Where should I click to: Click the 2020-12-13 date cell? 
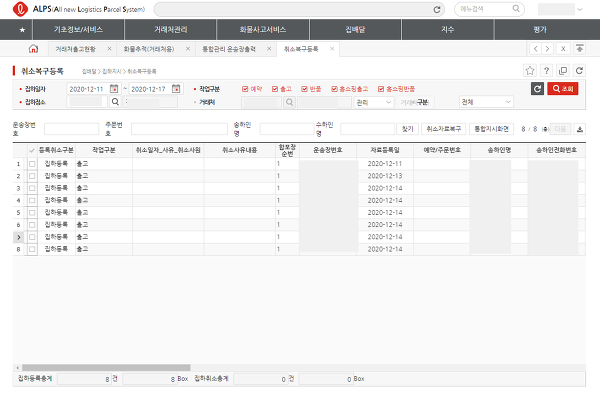click(385, 176)
